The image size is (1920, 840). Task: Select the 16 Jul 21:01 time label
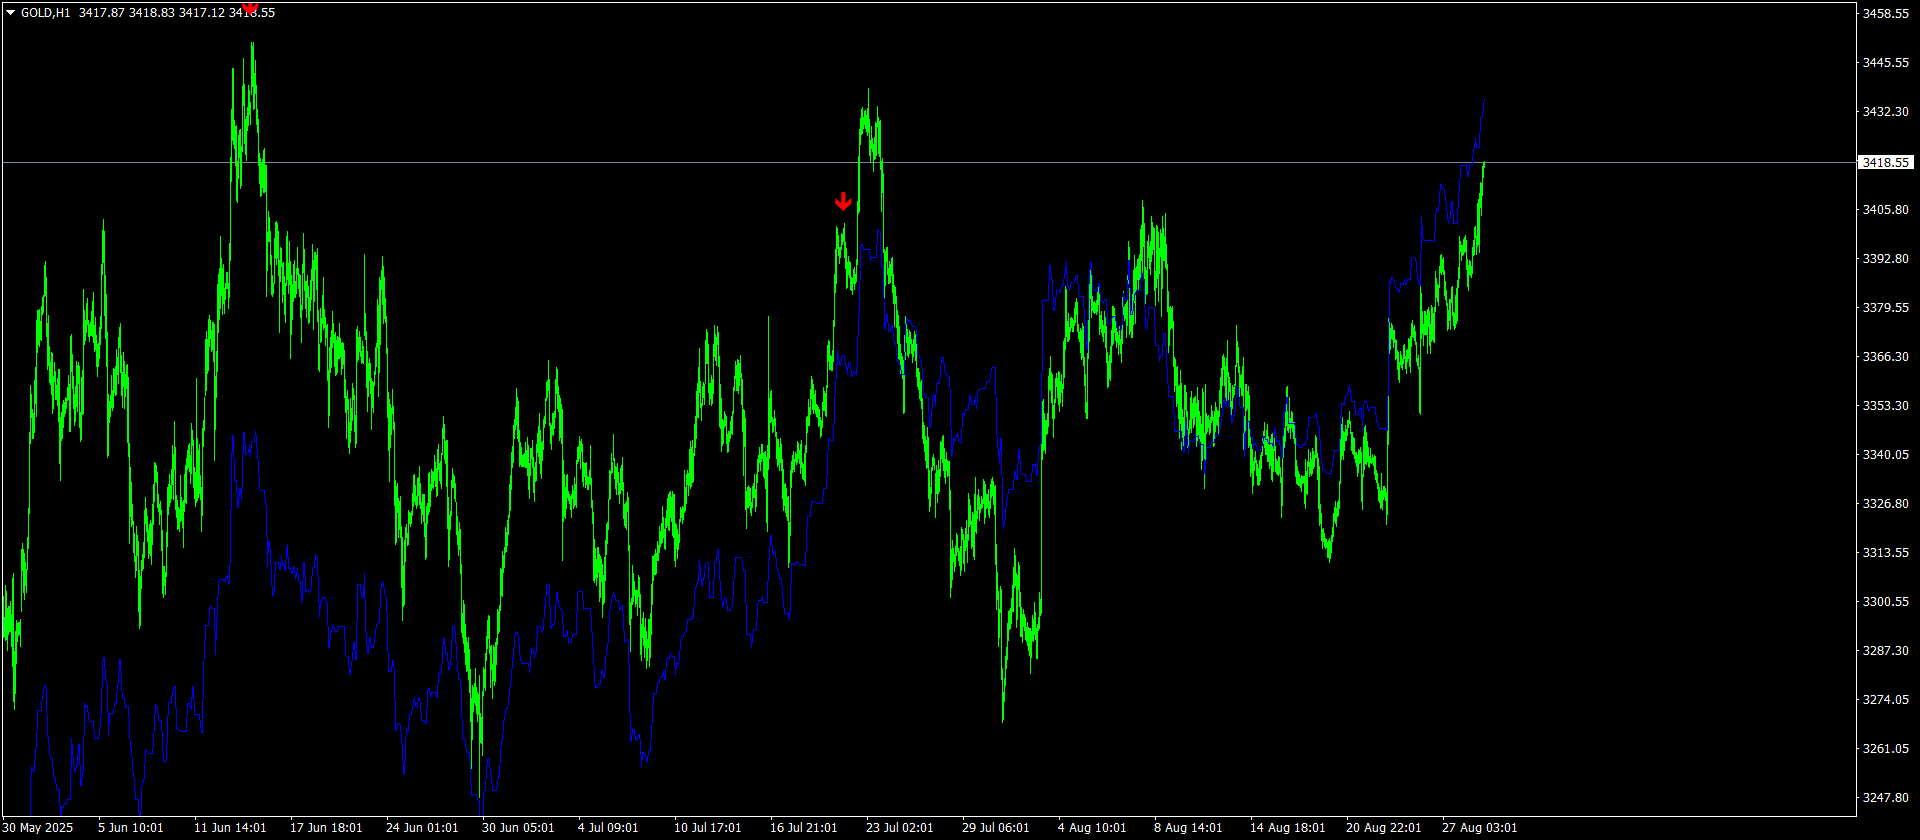coord(804,828)
